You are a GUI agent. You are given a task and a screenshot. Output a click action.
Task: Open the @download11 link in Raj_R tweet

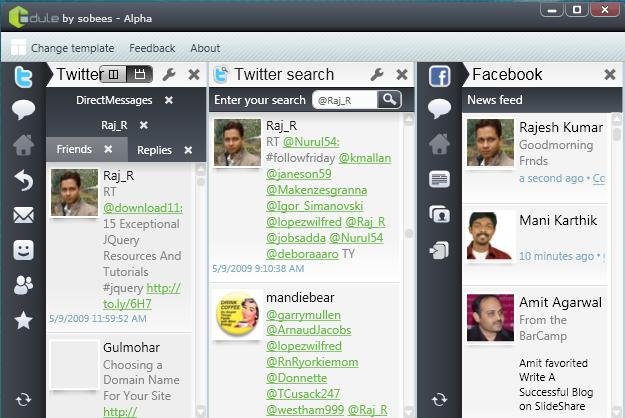[x=143, y=208]
